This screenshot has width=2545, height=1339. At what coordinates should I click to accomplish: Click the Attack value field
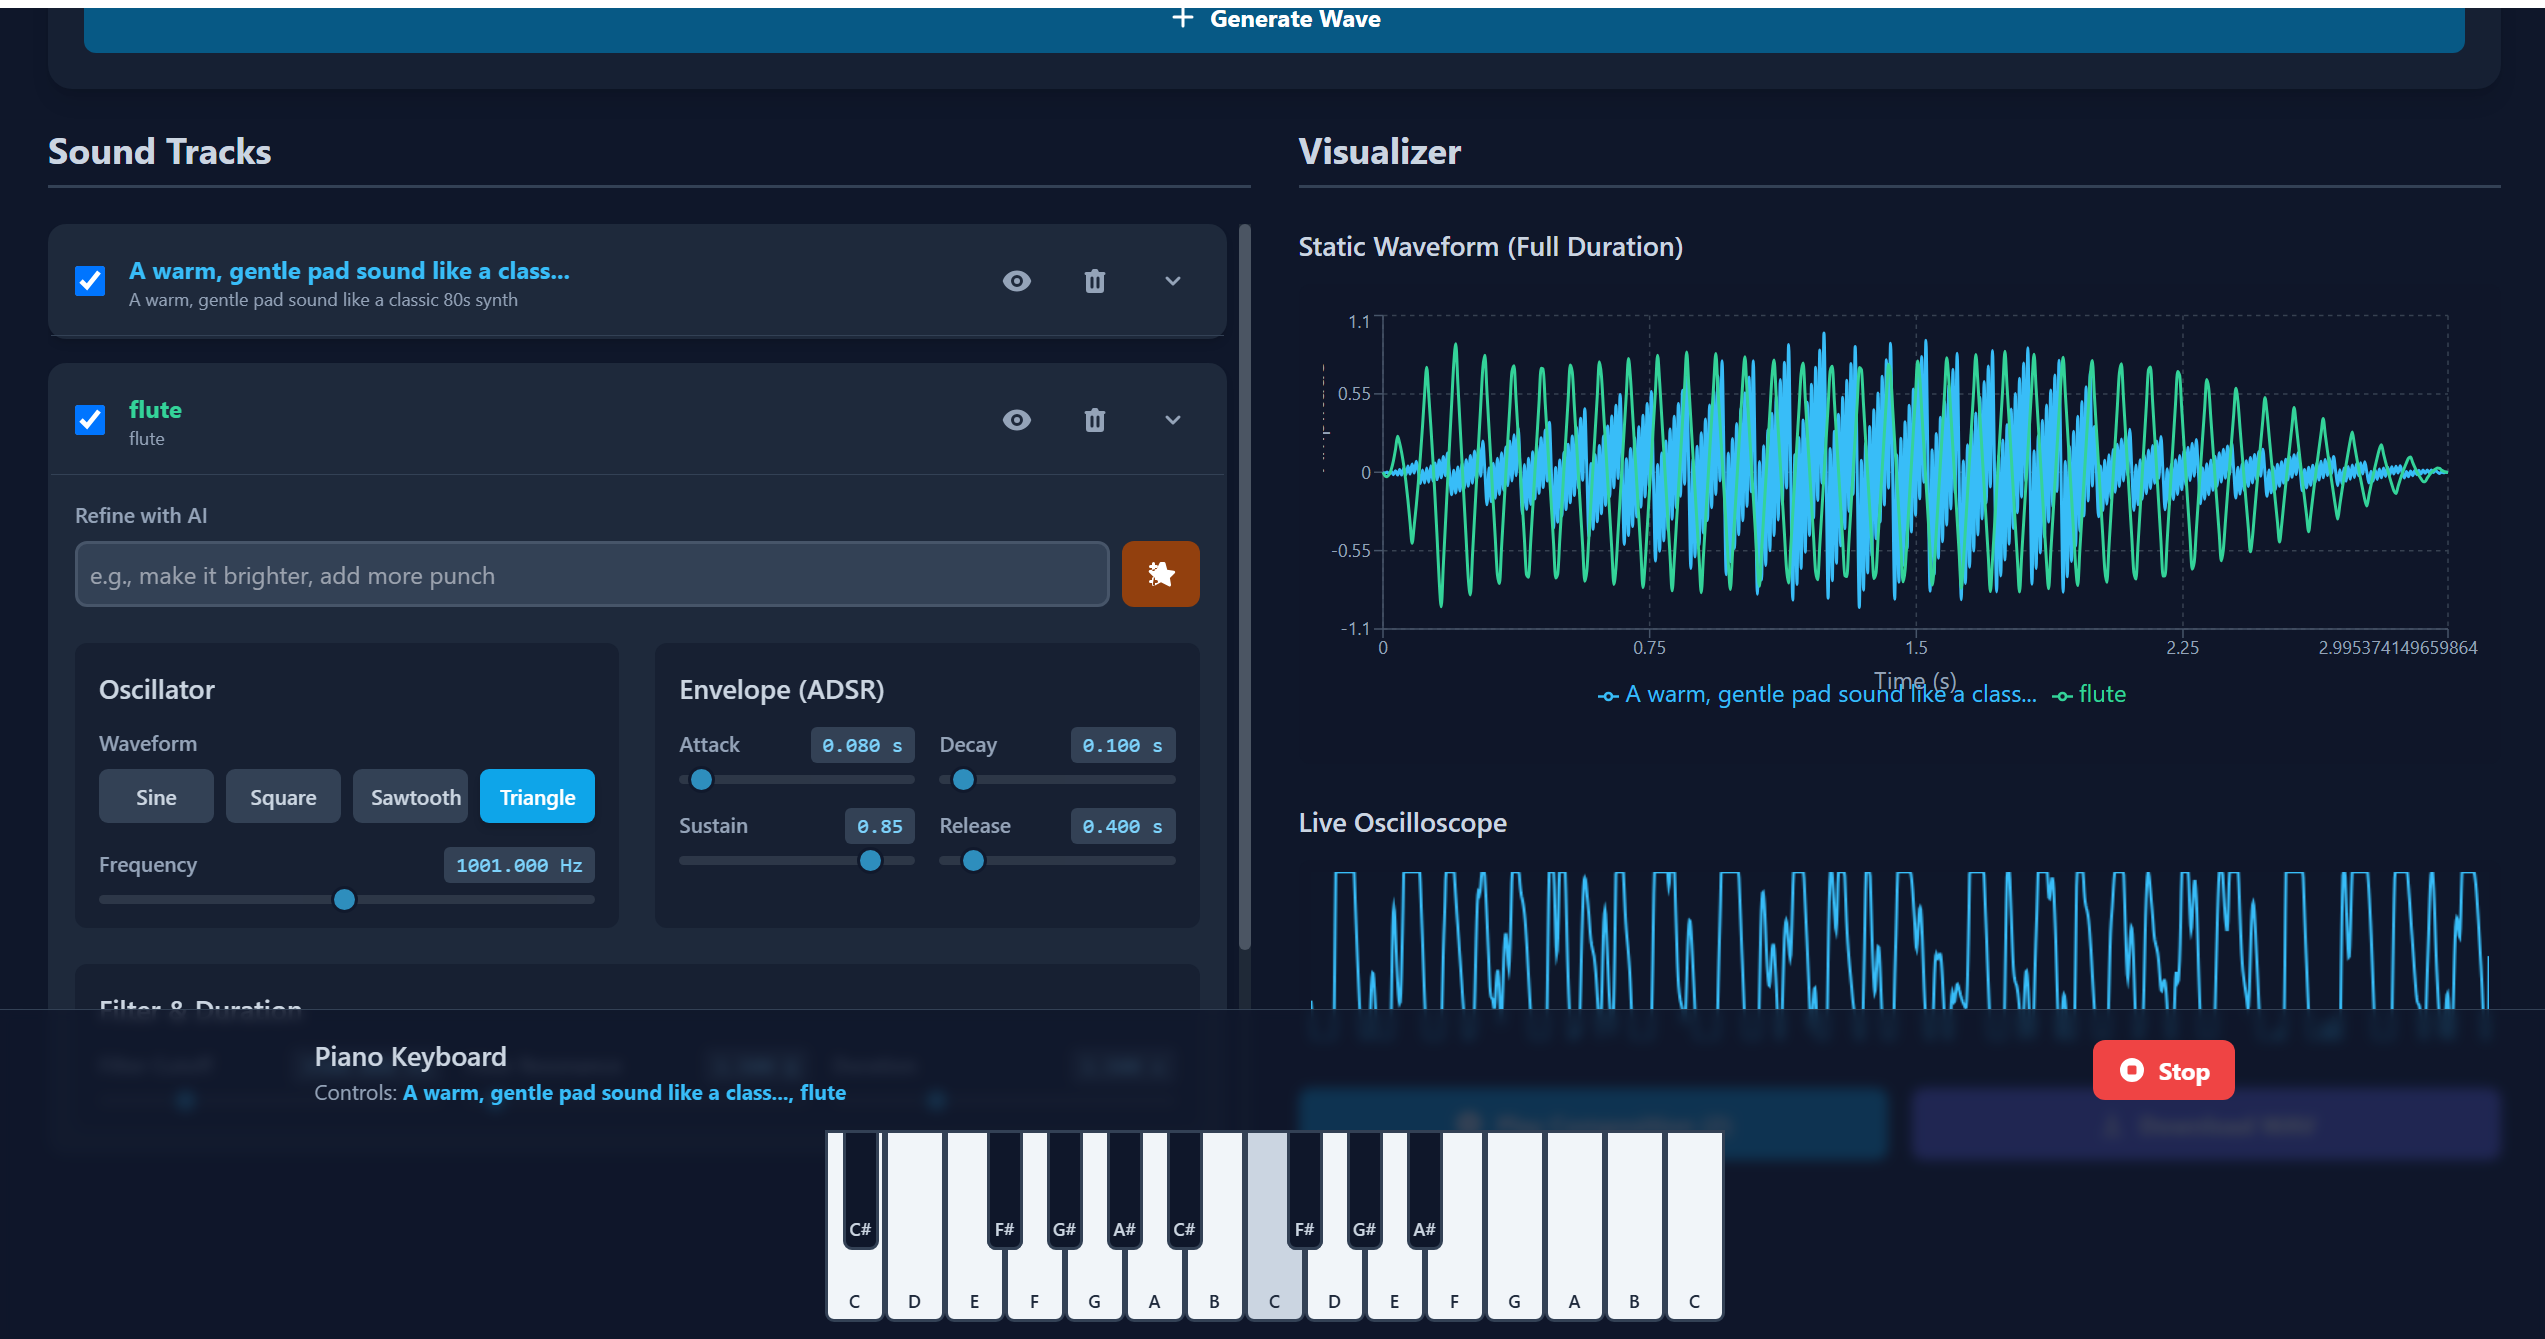[x=861, y=745]
